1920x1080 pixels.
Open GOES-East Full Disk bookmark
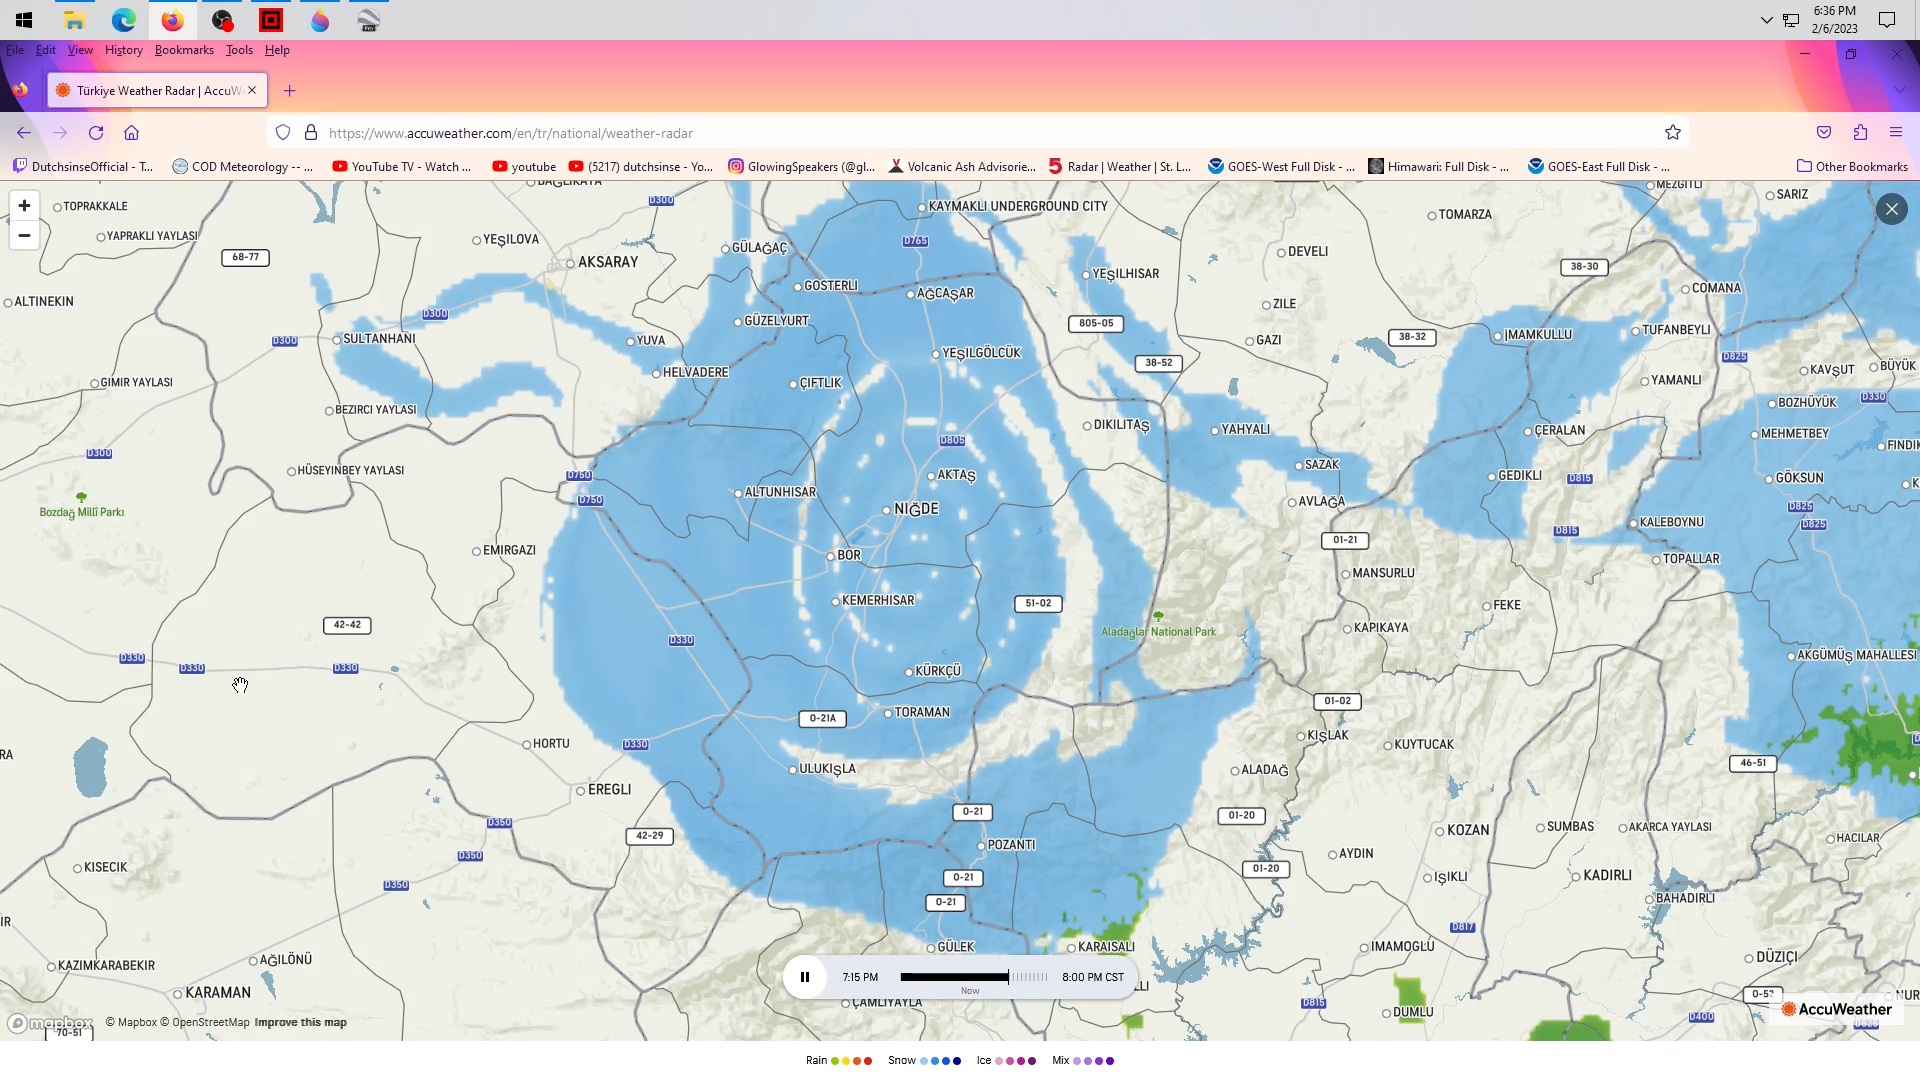click(x=1599, y=167)
